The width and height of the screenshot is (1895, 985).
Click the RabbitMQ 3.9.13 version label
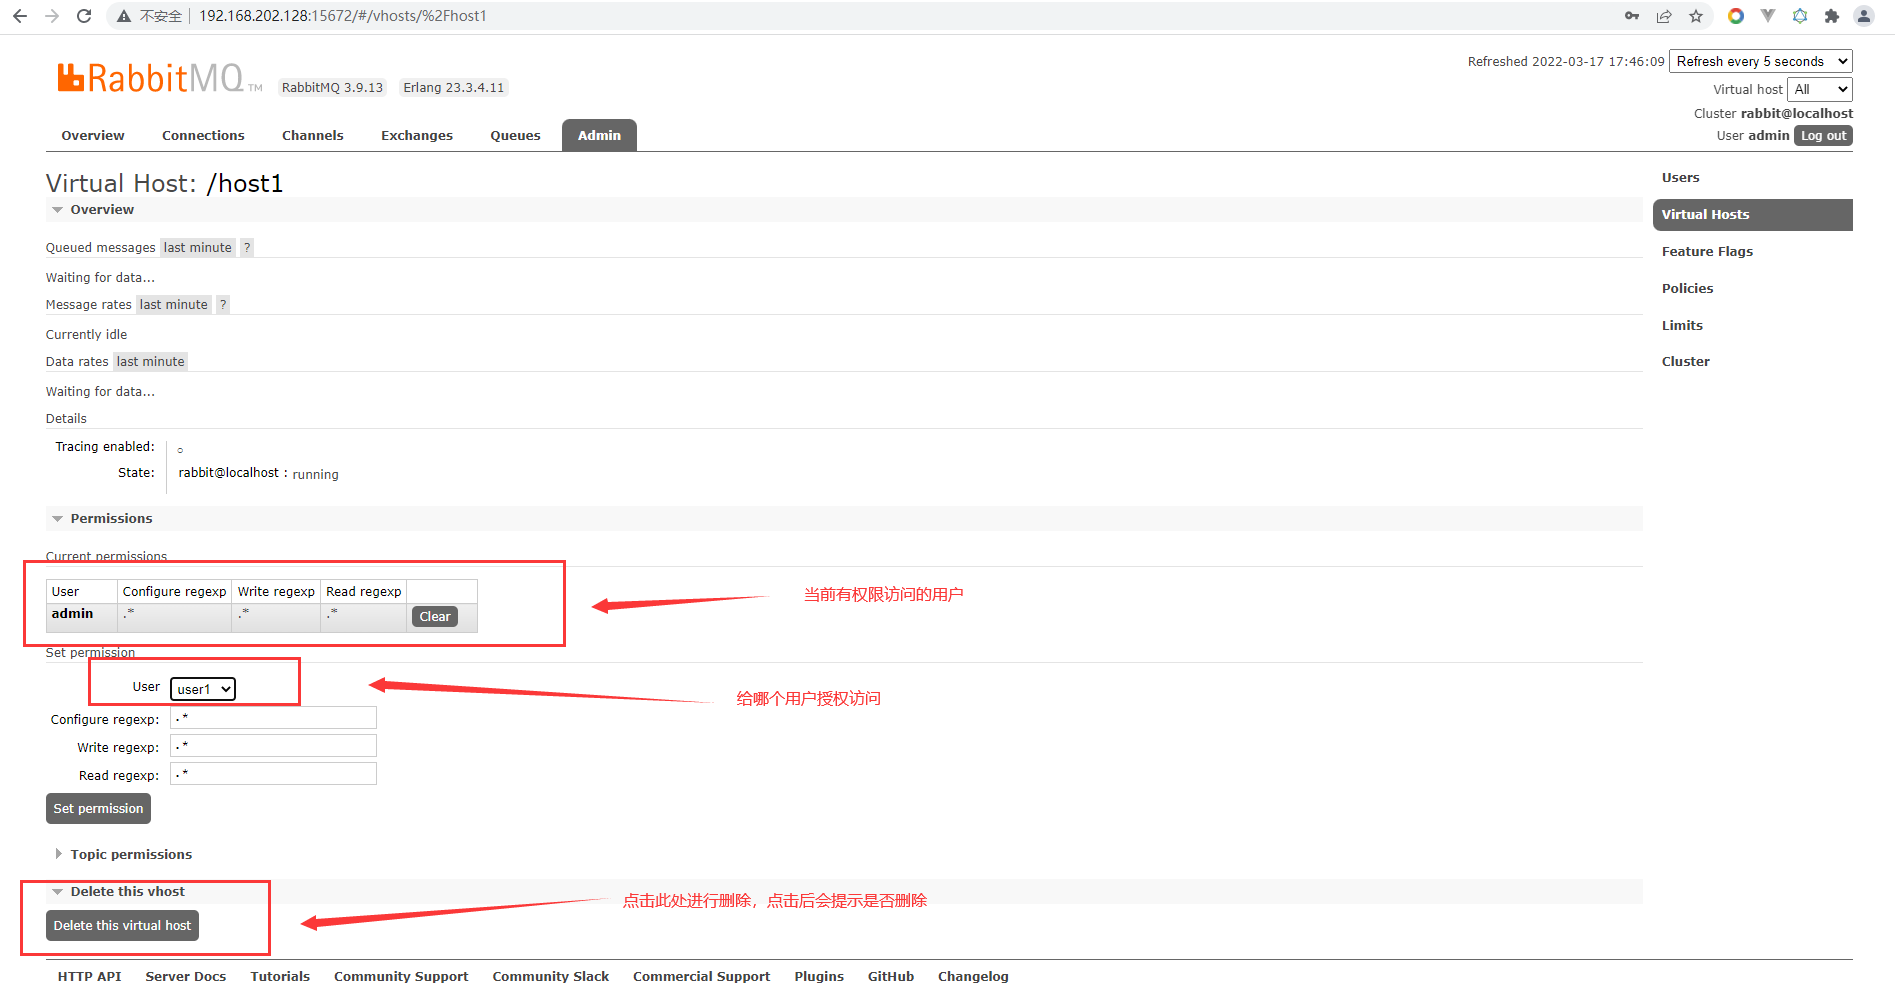[x=332, y=88]
